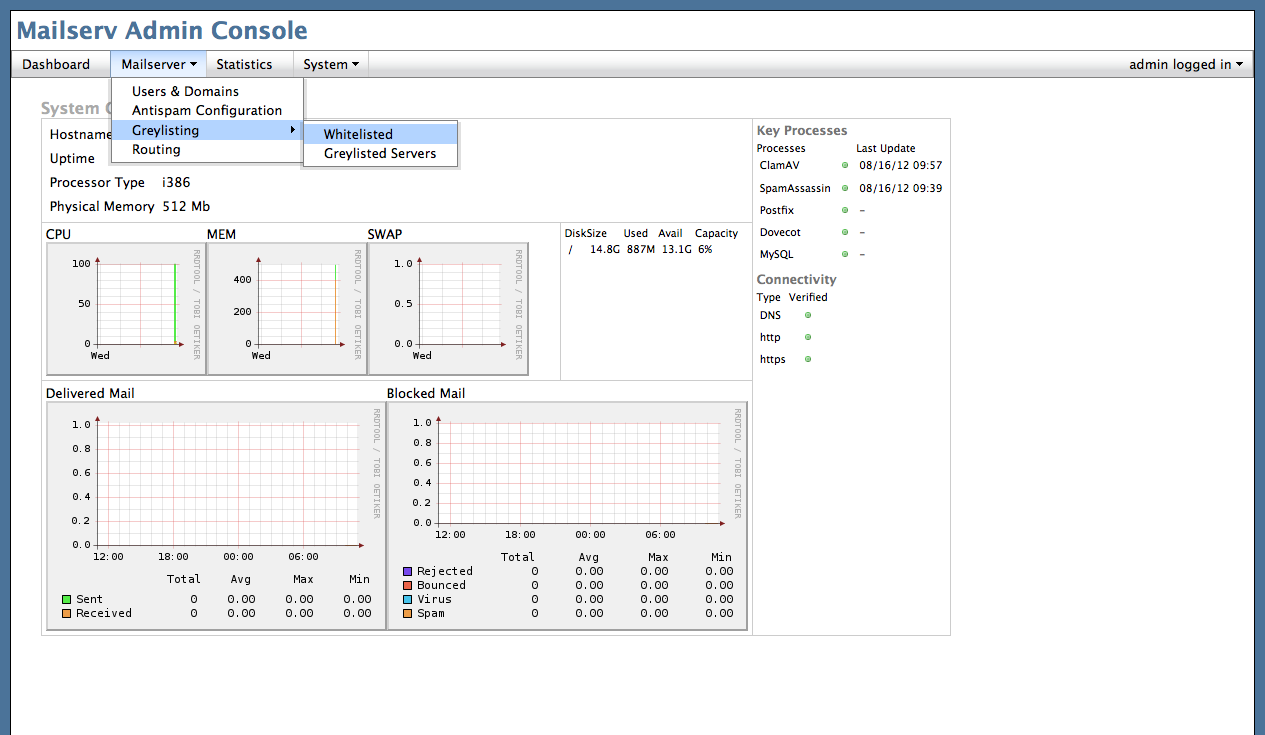The image size is (1265, 735).
Task: Open the Dashboard menu item
Action: pos(56,64)
